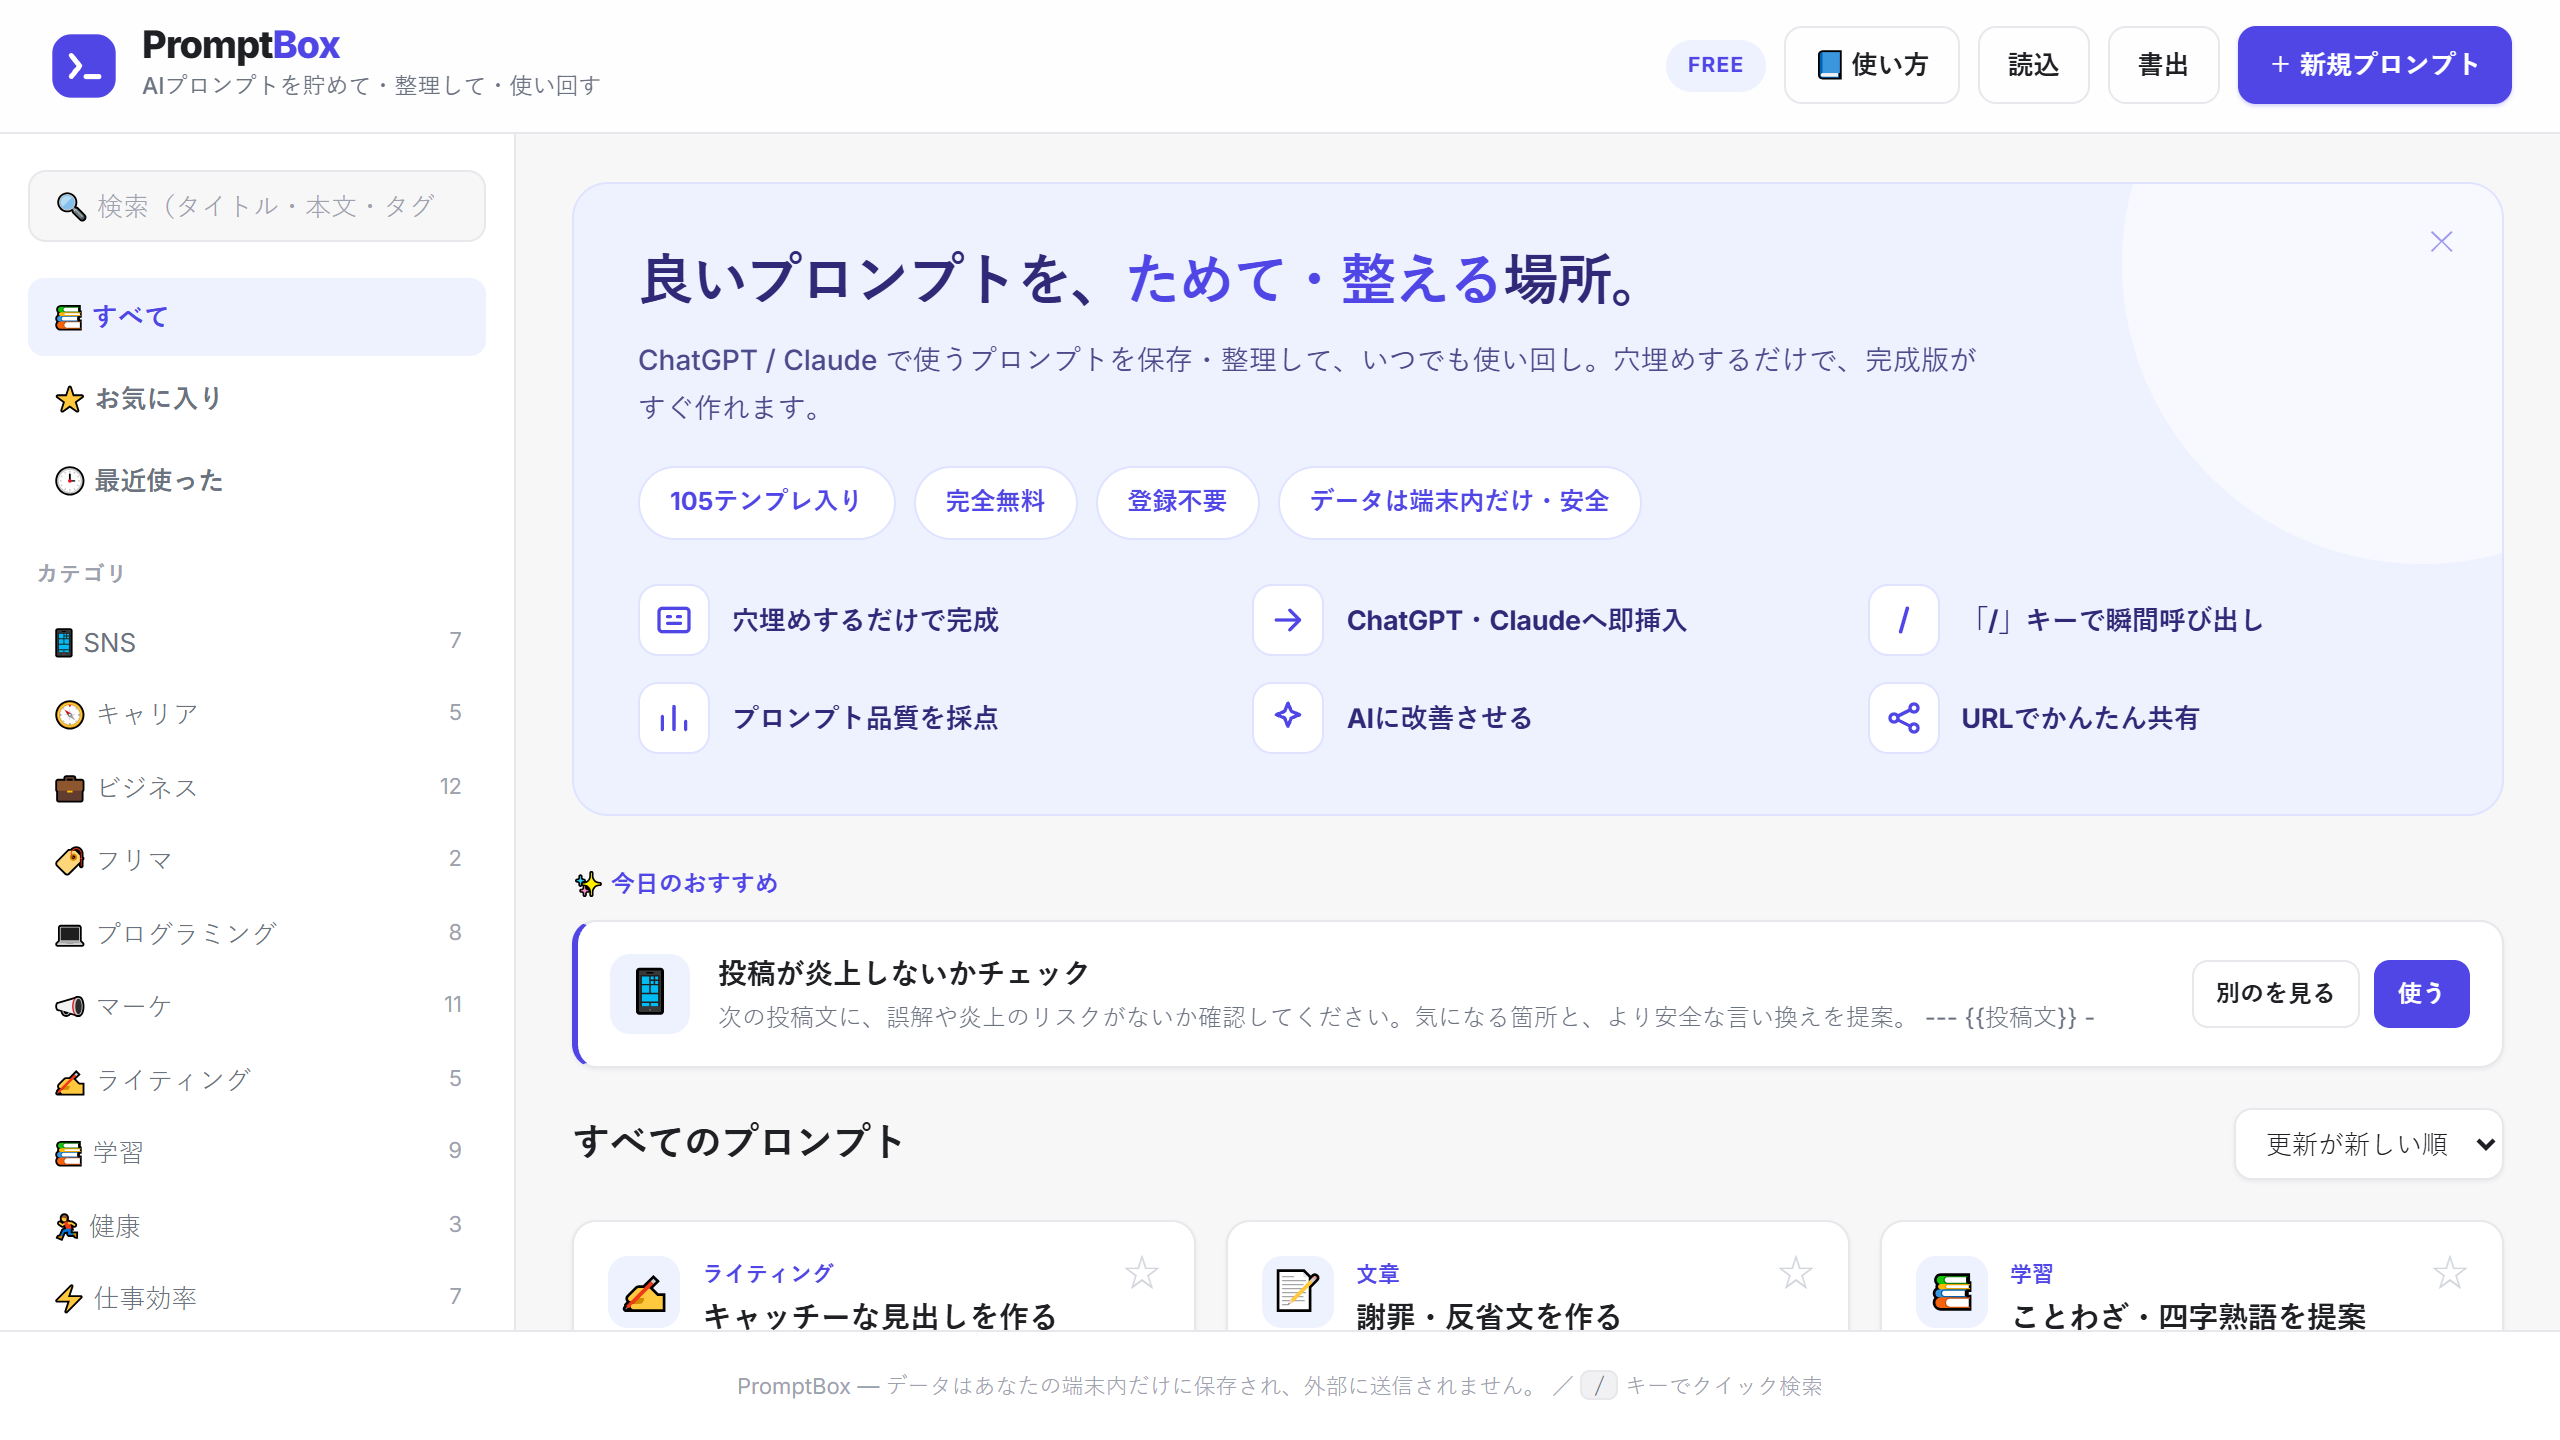The width and height of the screenshot is (2560, 1440).
Task: Click the PromptBox title text in header
Action: pos(241,46)
